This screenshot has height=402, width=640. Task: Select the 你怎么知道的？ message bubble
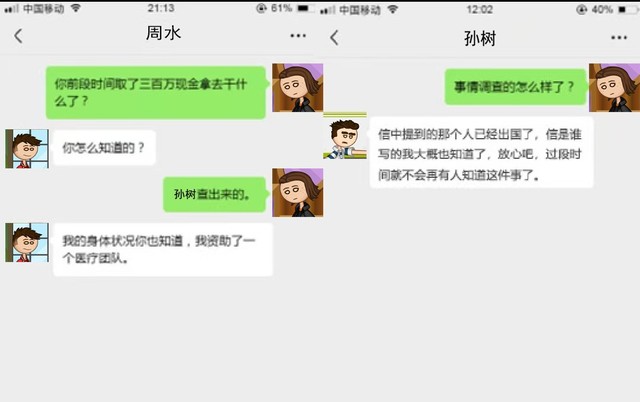pos(104,148)
